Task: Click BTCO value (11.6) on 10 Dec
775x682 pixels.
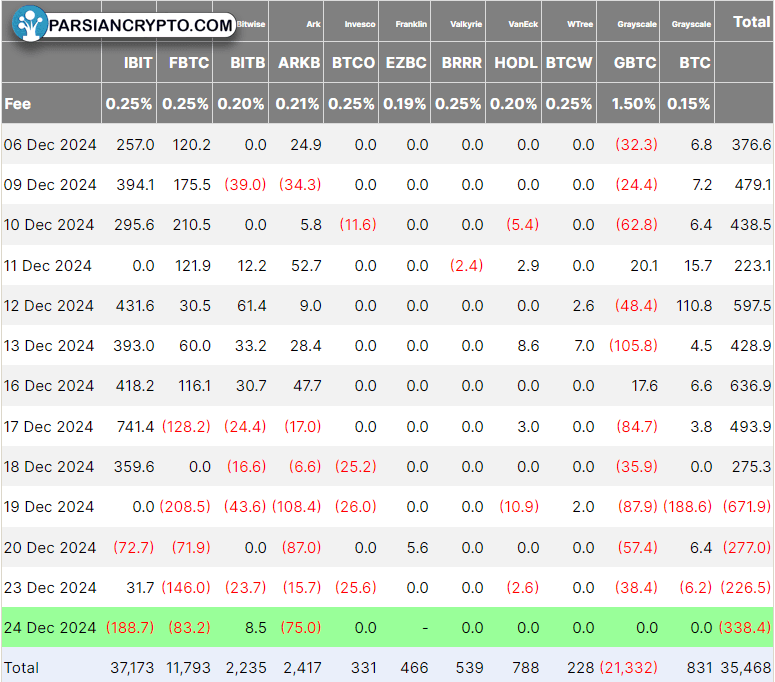Action: tap(358, 225)
